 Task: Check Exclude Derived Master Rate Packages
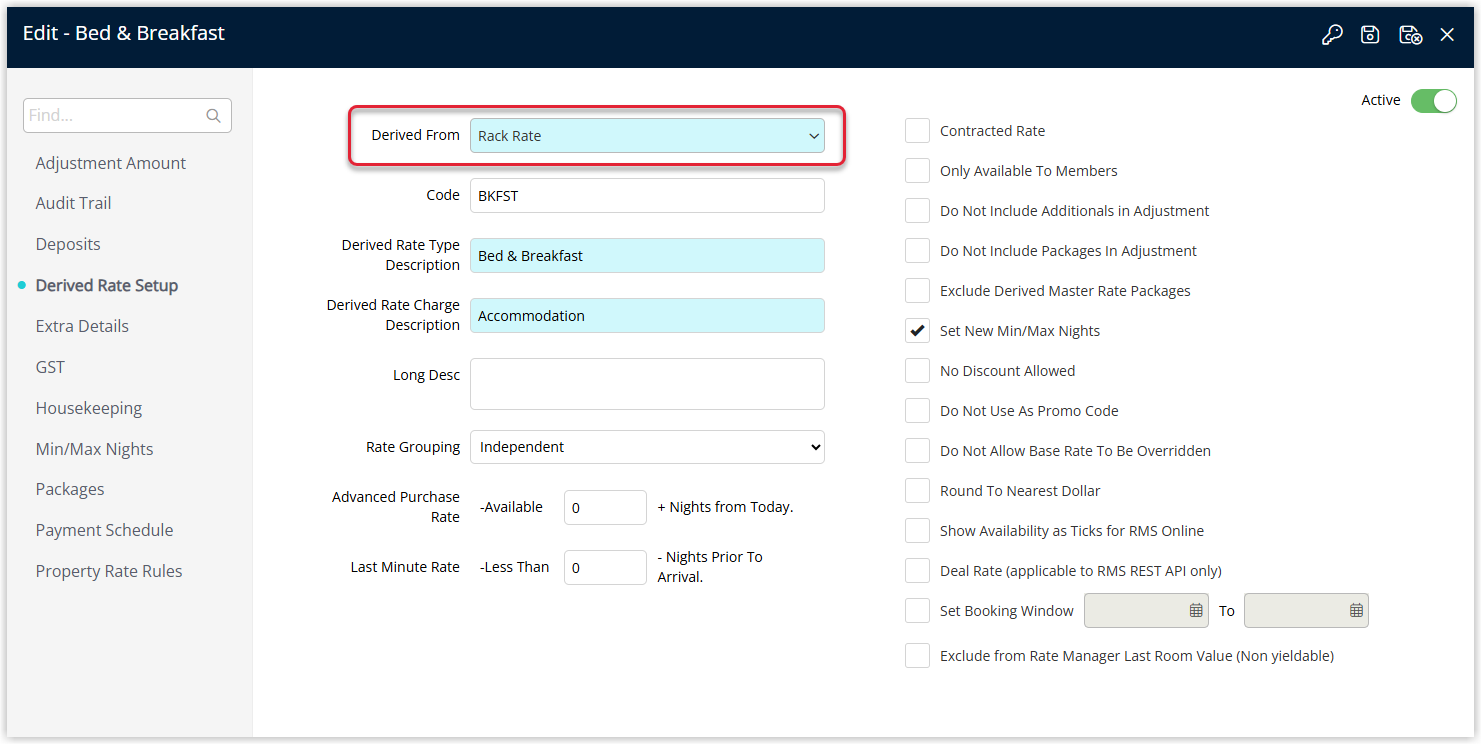tap(917, 291)
